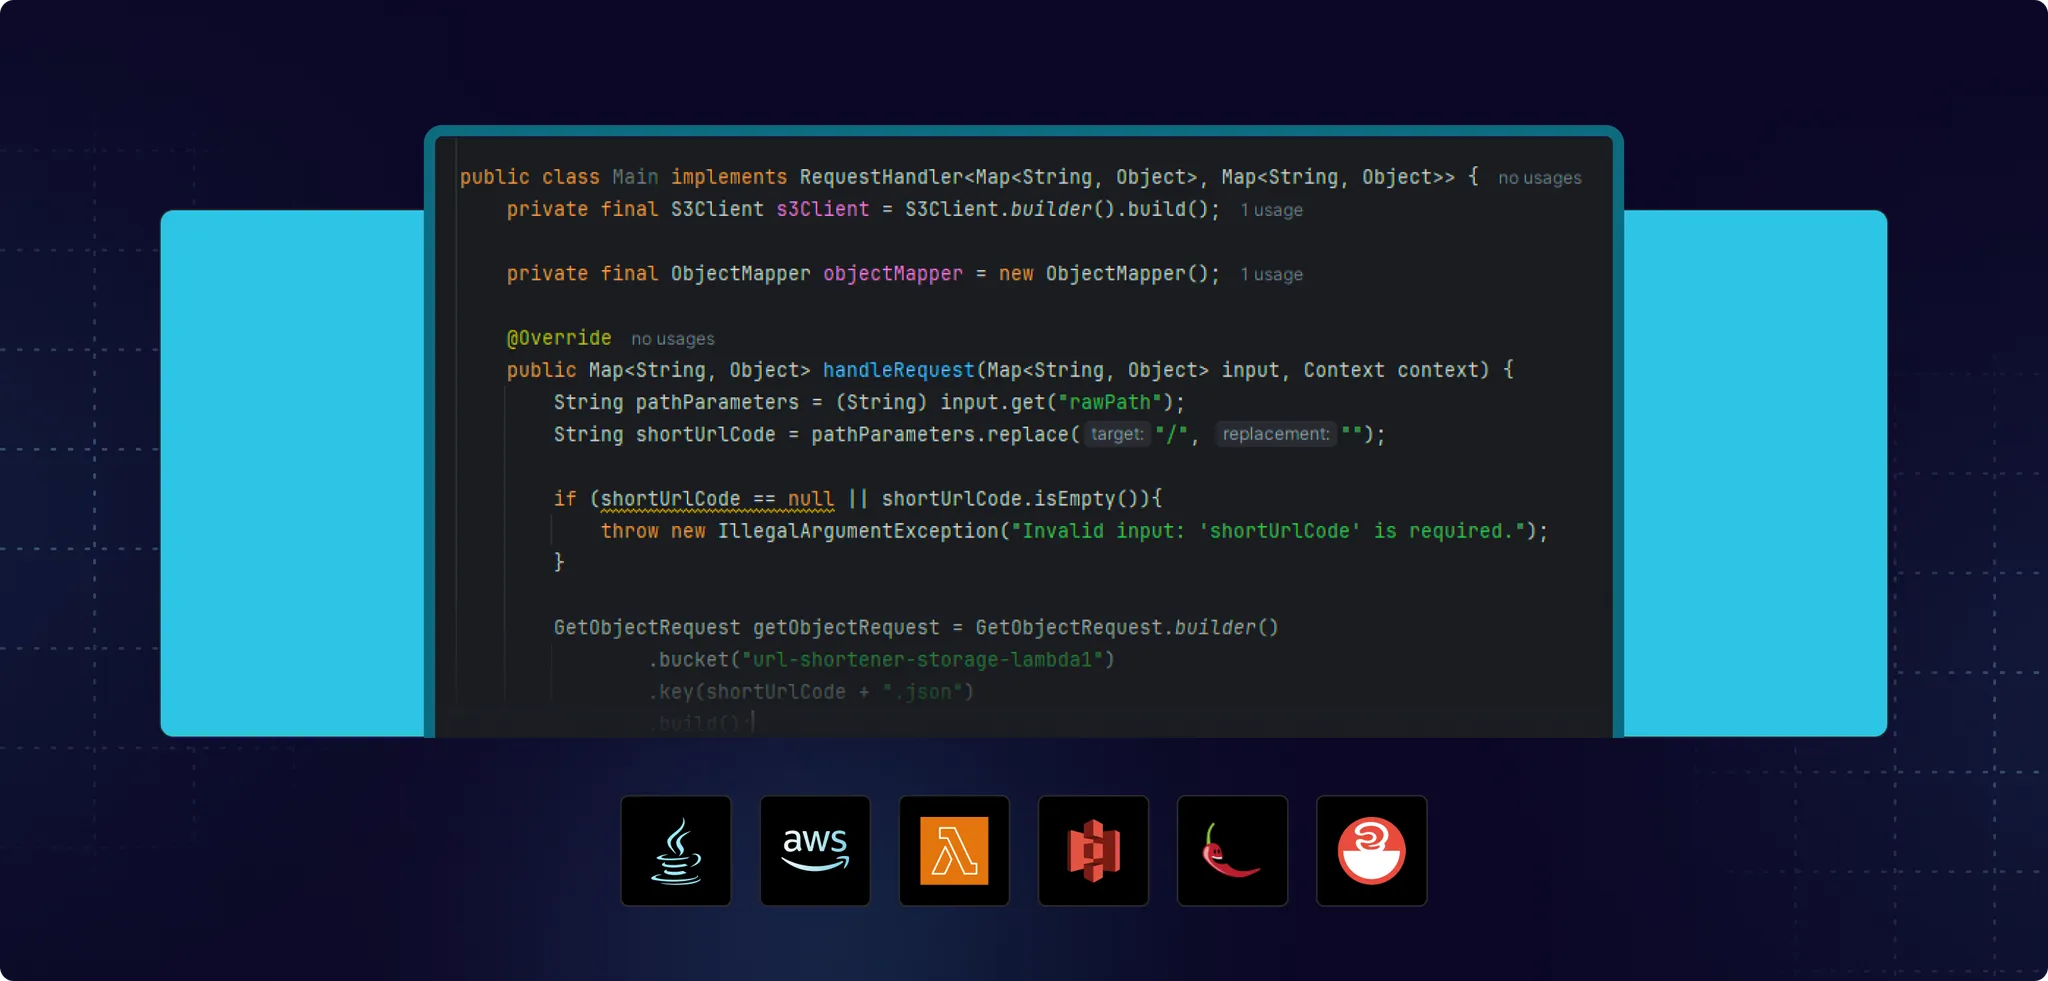Click the '1 usage' hint on s3Client line

click(1271, 210)
